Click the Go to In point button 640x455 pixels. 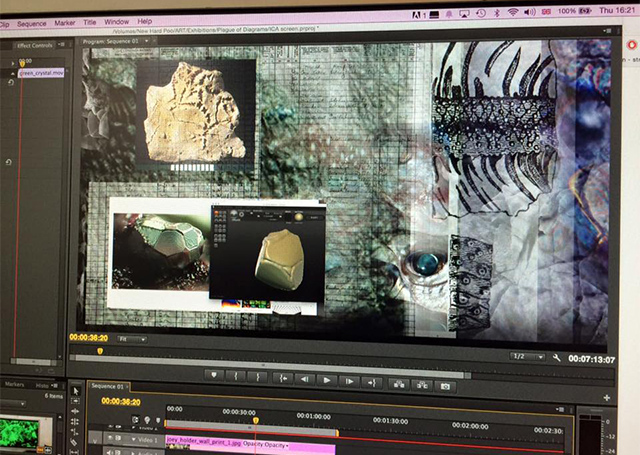(284, 380)
